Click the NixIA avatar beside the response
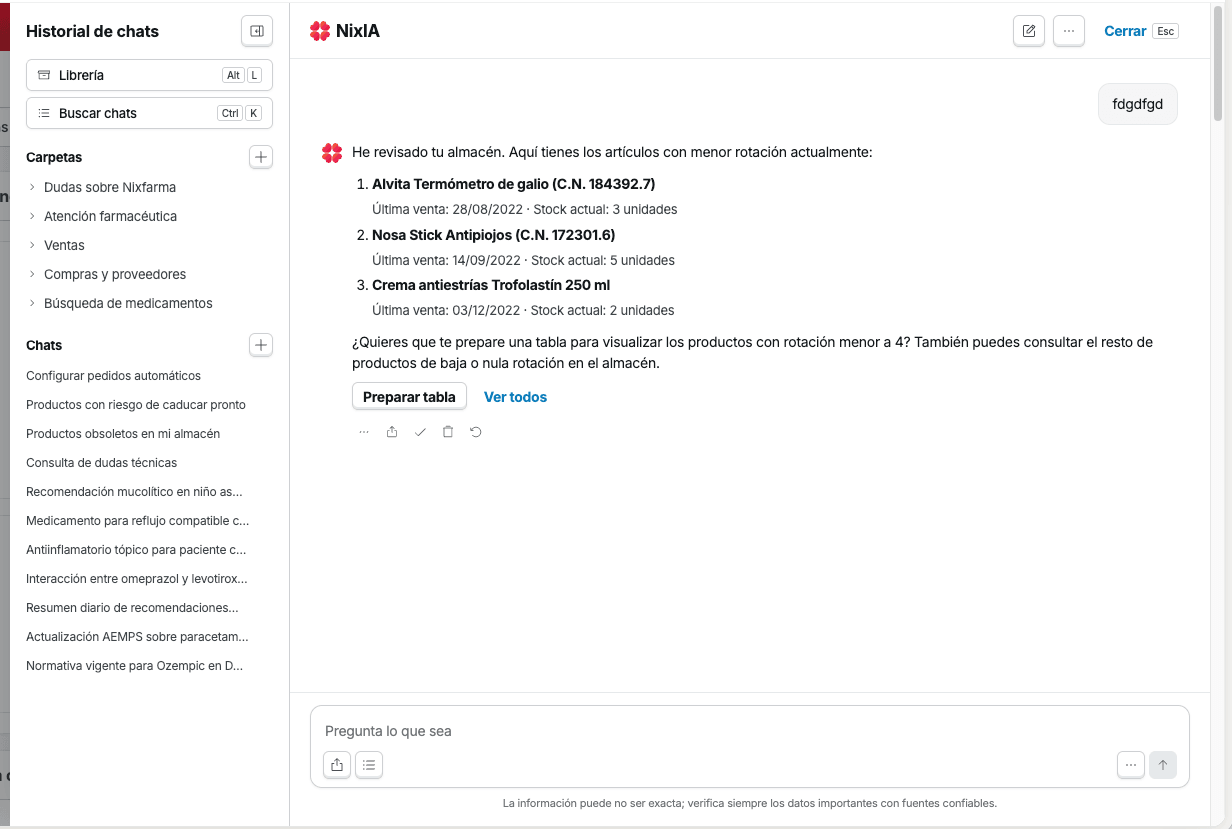The height and width of the screenshot is (829, 1232). click(332, 153)
